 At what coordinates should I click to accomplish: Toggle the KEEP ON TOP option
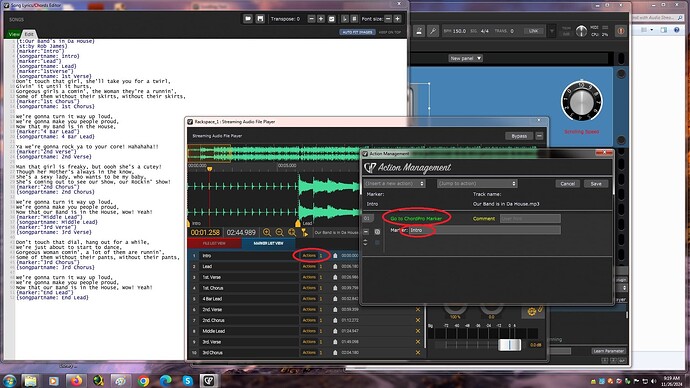pyautogui.click(x=389, y=32)
